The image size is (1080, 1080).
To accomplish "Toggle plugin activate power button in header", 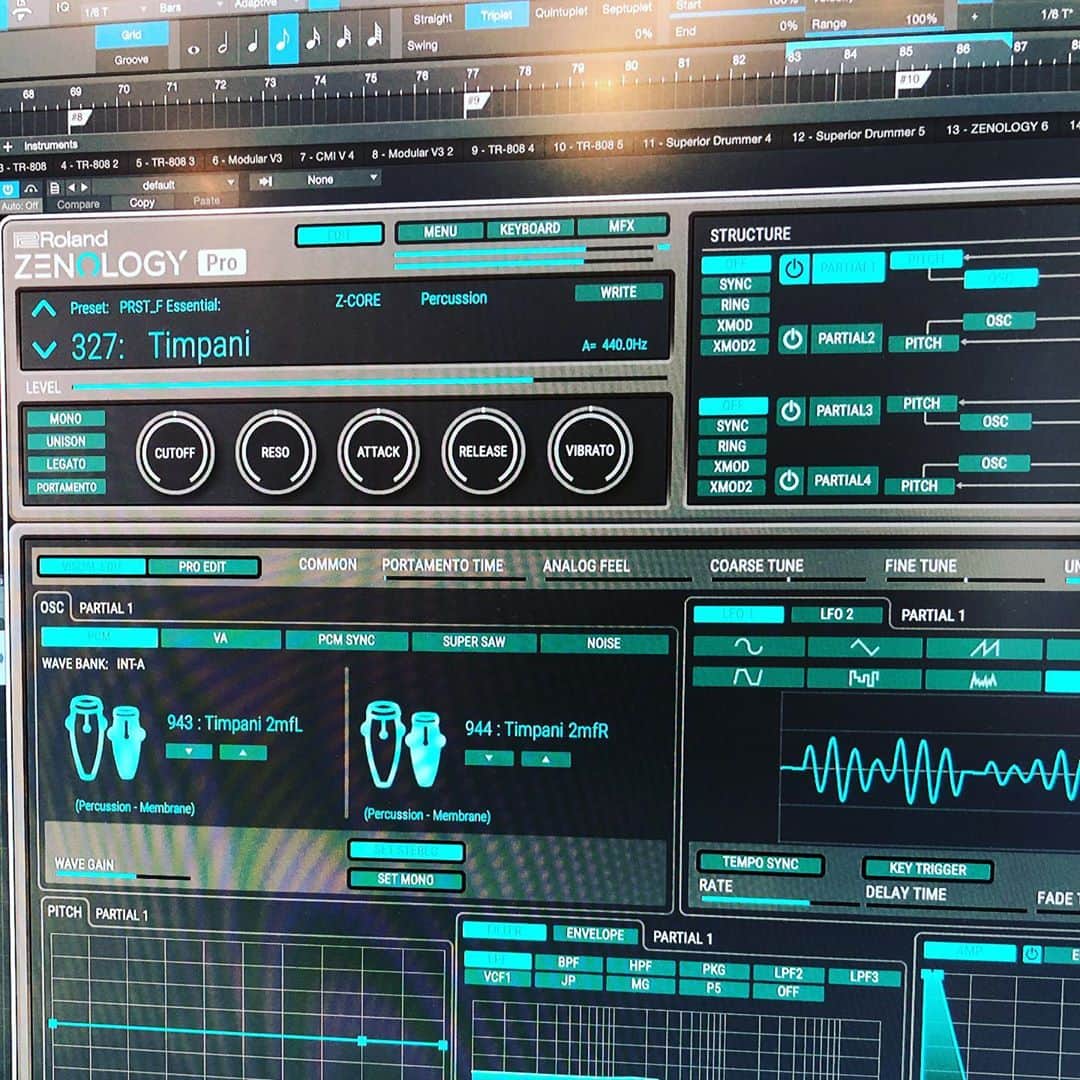I will pyautogui.click(x=8, y=189).
